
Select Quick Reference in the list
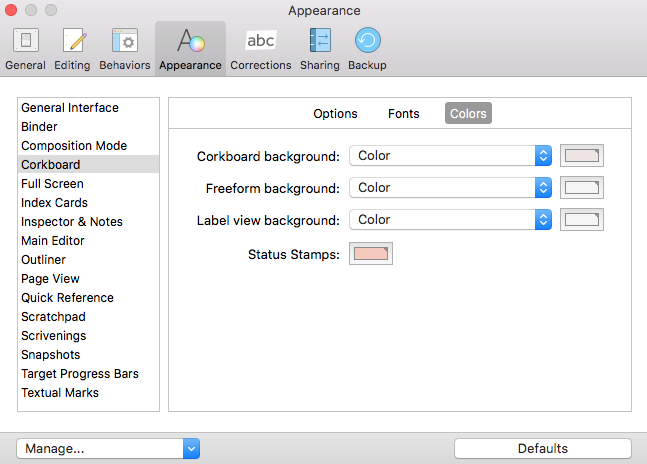coord(88,297)
